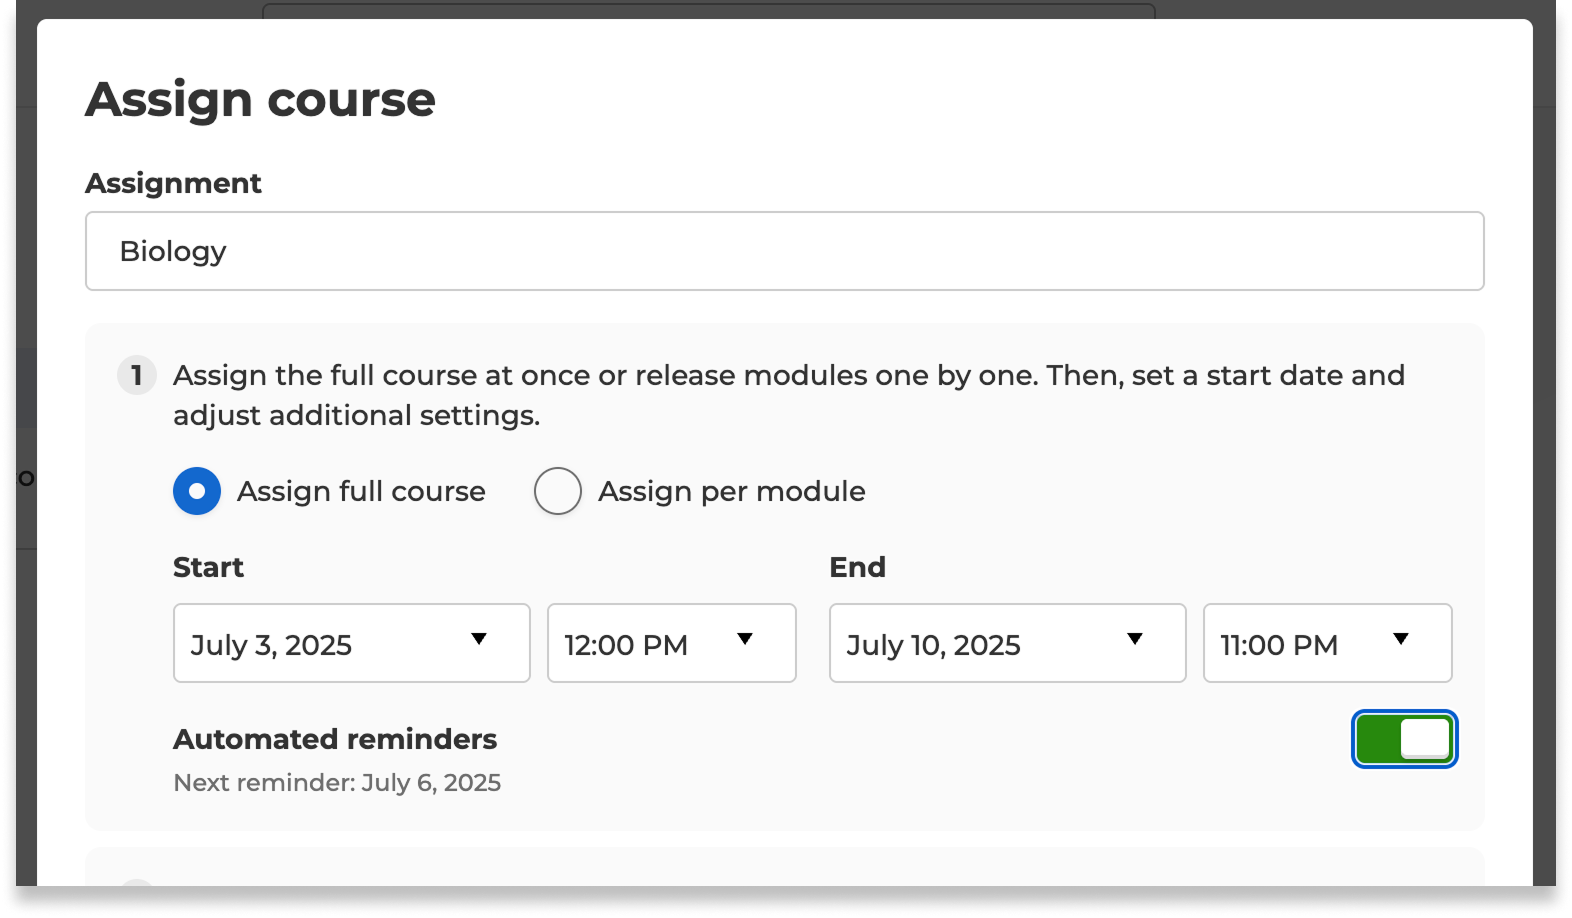Screen dimensions: 1572x918
Task: Click the 11:00 PM dropdown arrow icon
Action: tap(1401, 639)
